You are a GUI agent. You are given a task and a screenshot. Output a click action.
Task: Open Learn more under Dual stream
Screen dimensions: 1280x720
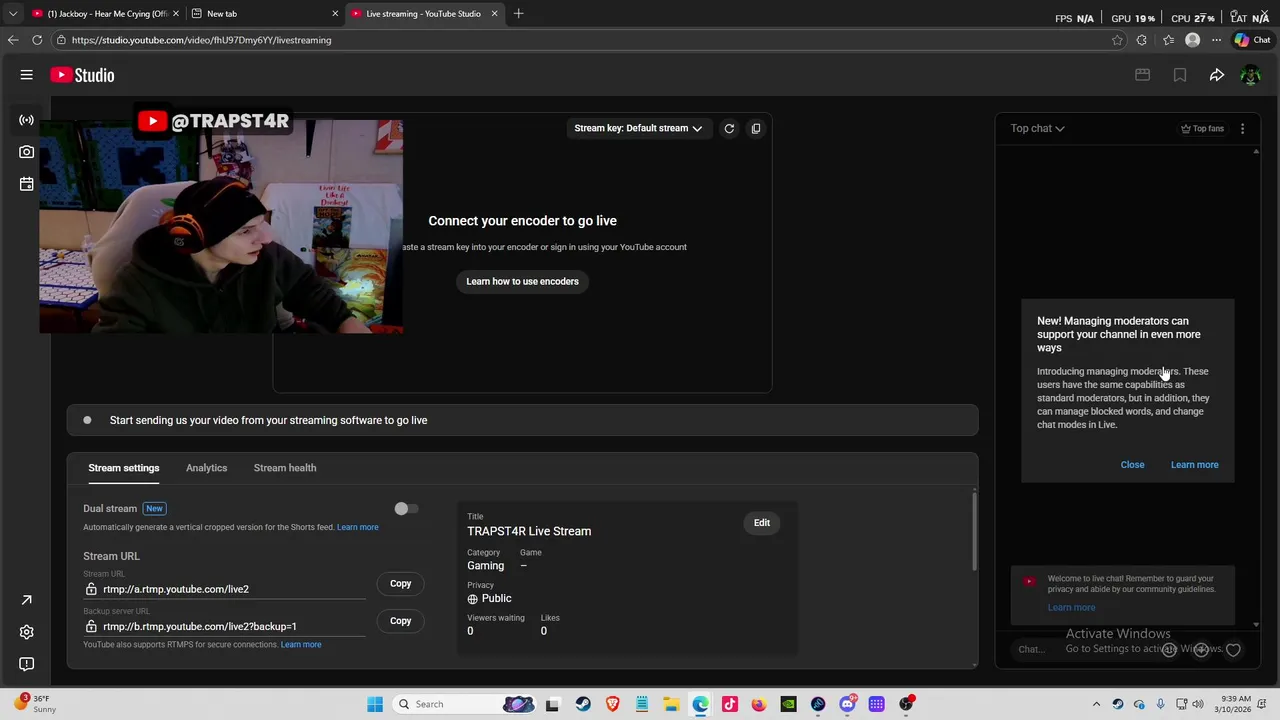tap(358, 527)
